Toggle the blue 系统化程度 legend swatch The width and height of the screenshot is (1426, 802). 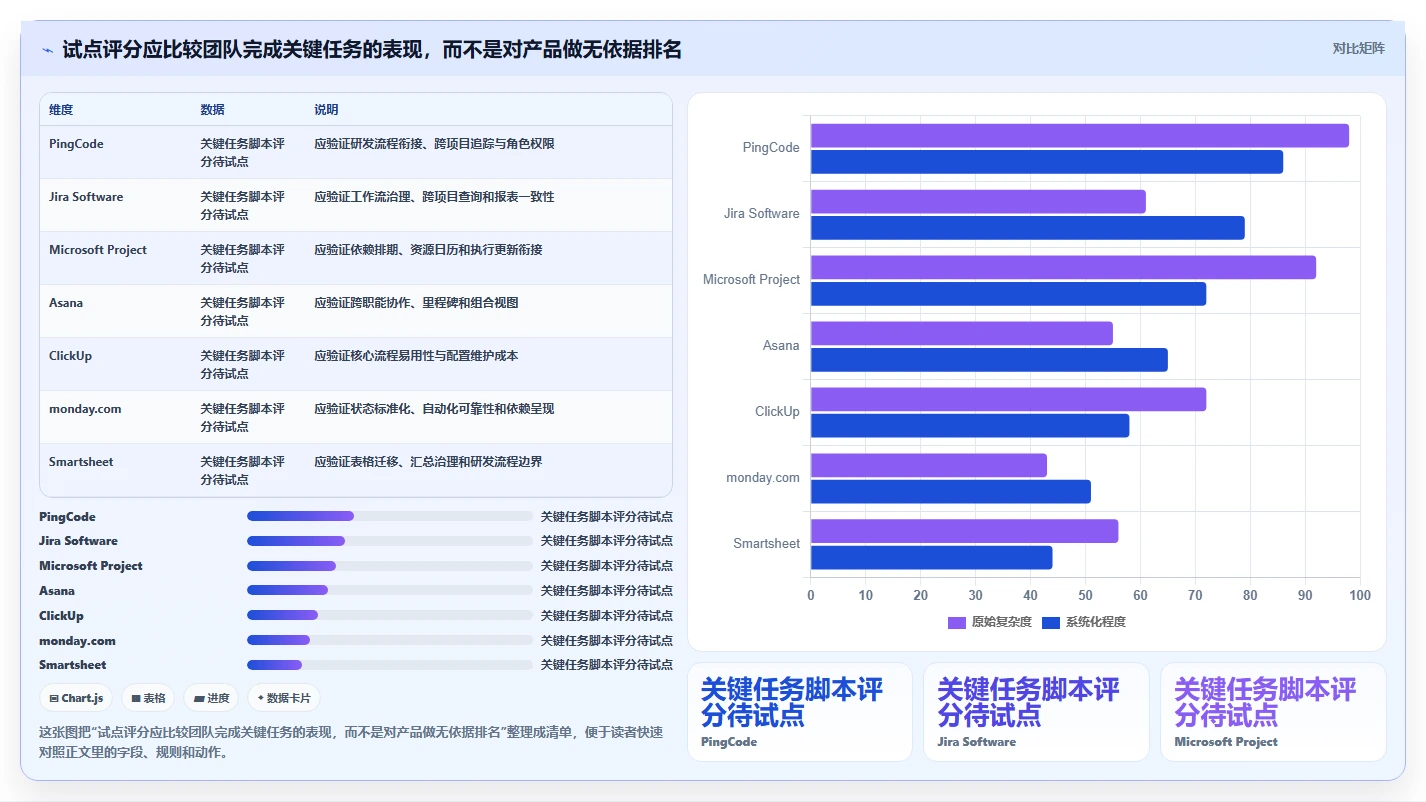pyautogui.click(x=1051, y=622)
